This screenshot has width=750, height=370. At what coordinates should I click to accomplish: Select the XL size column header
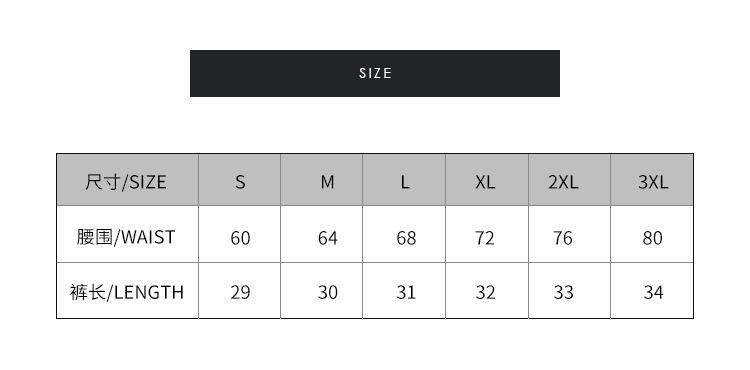pos(487,180)
